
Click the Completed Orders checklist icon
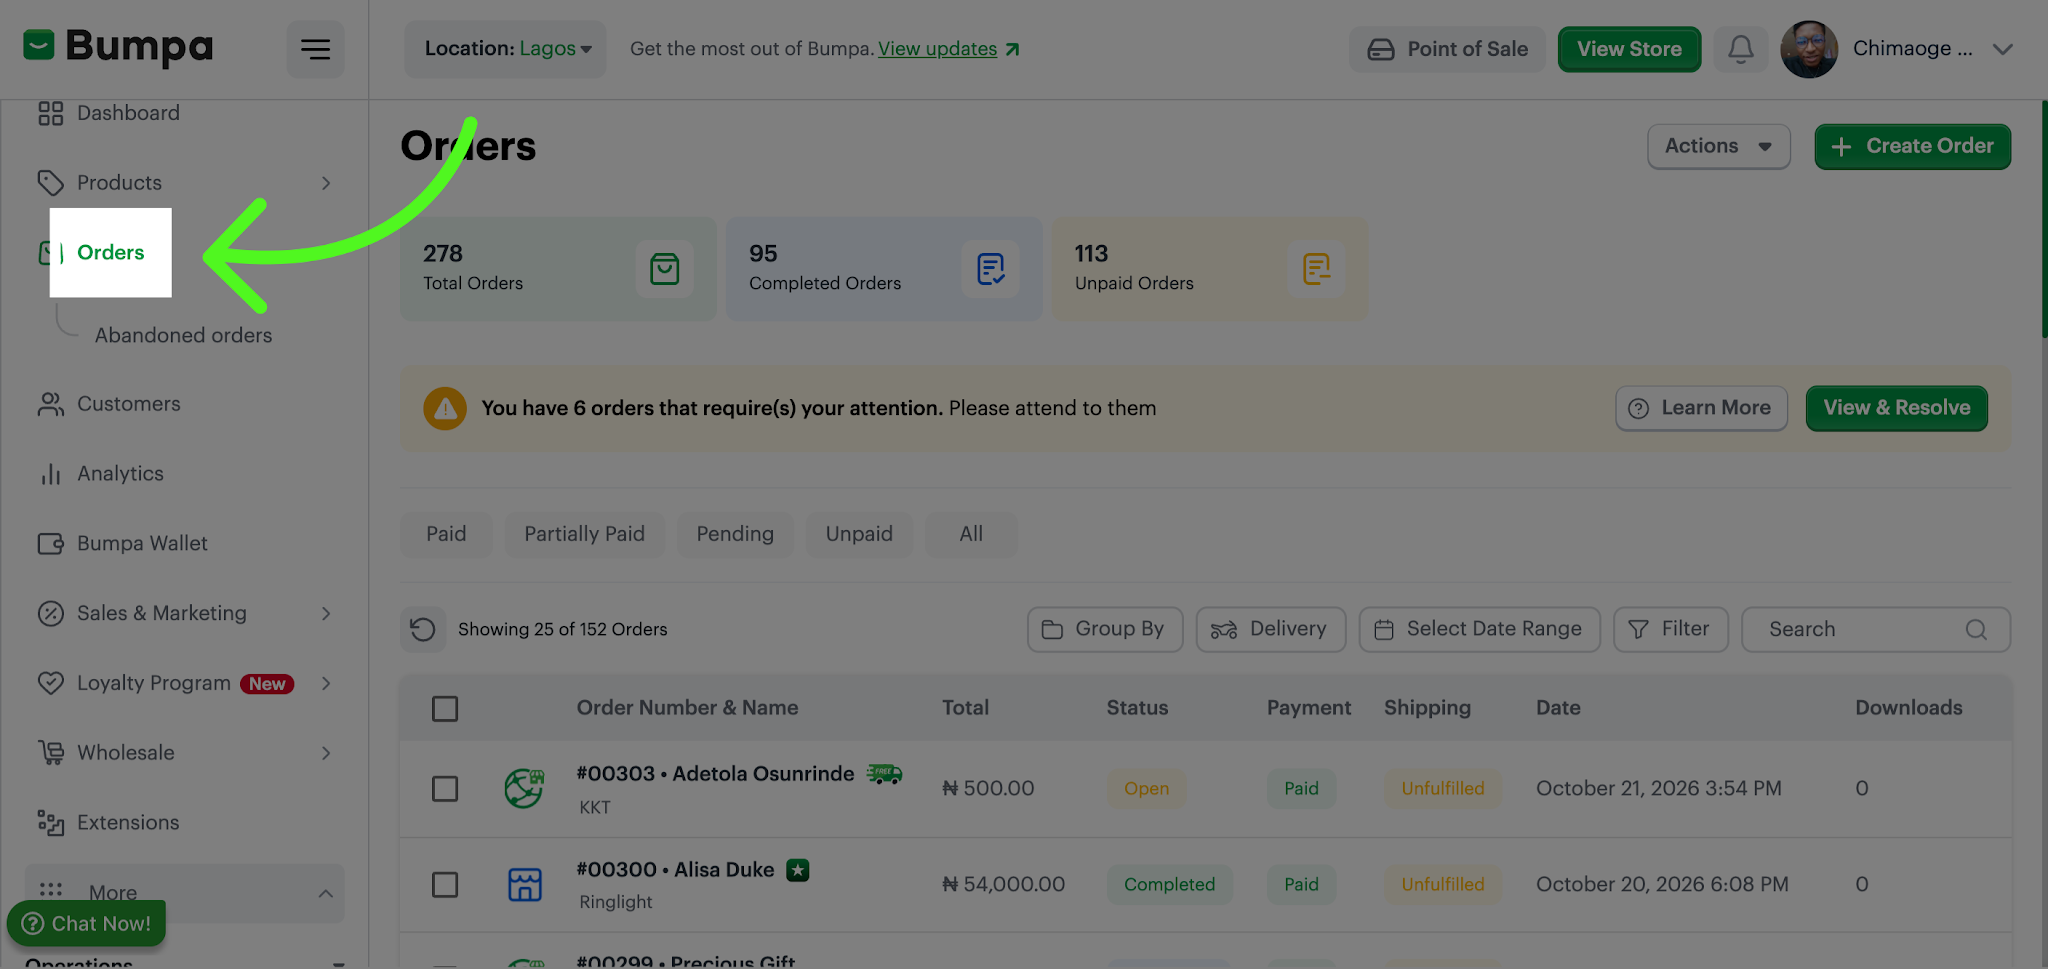click(x=991, y=269)
